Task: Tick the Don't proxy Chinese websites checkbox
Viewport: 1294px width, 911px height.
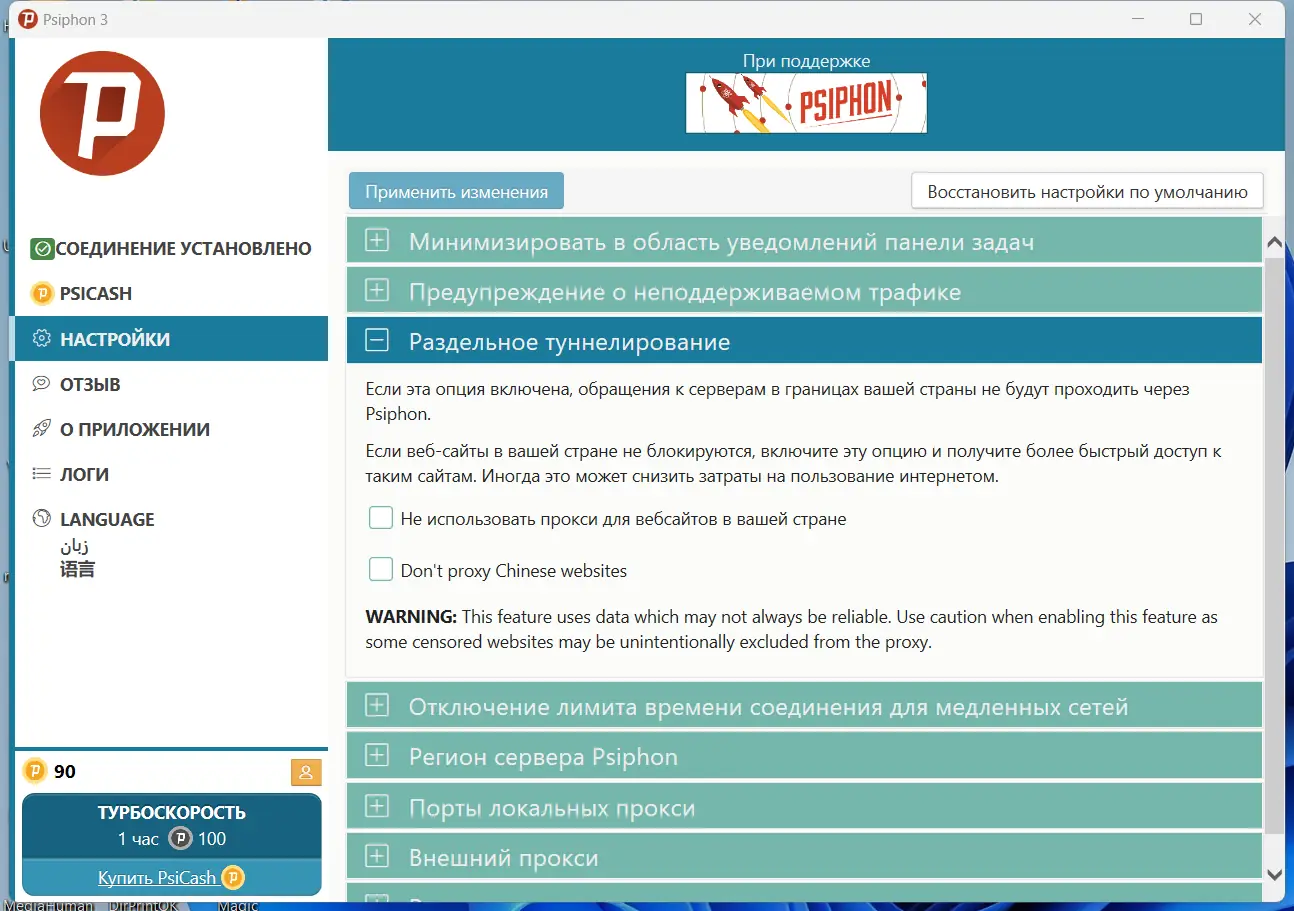Action: (x=381, y=570)
